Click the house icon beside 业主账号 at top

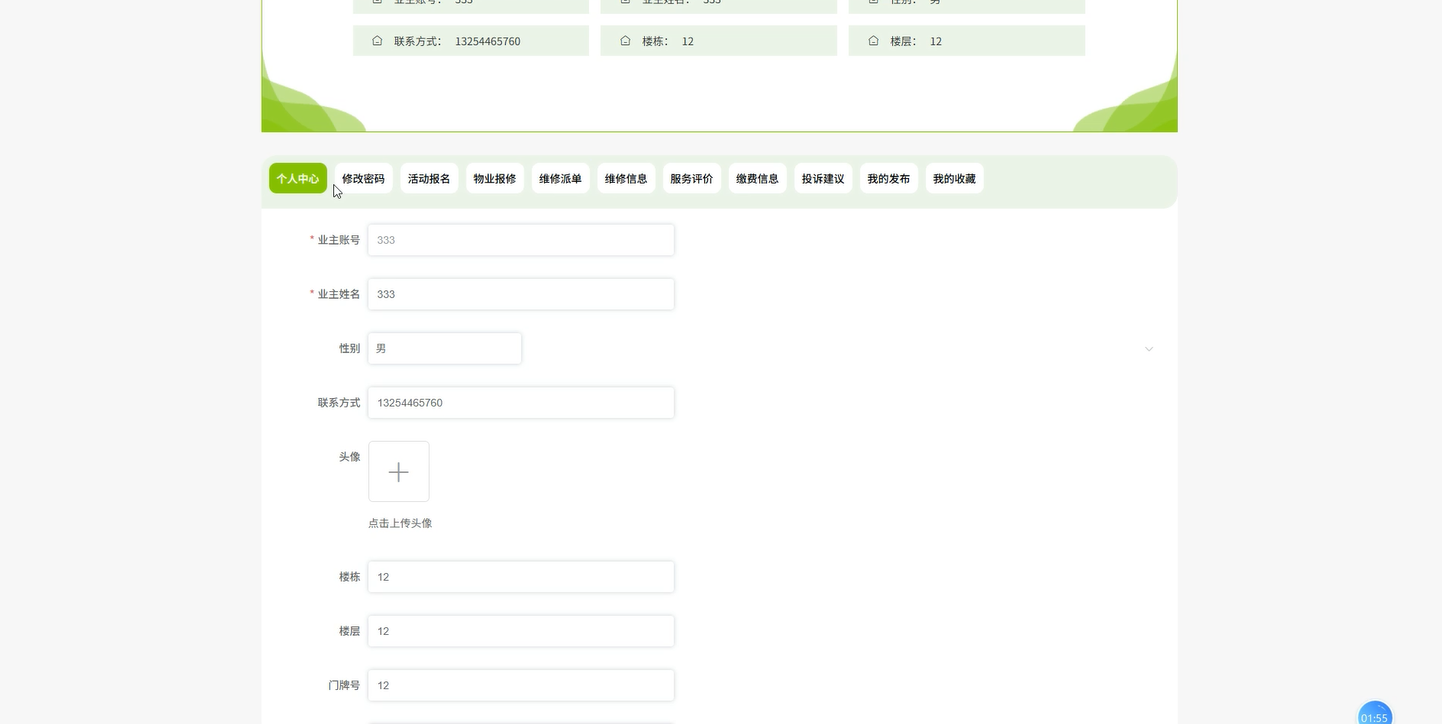point(376,1)
